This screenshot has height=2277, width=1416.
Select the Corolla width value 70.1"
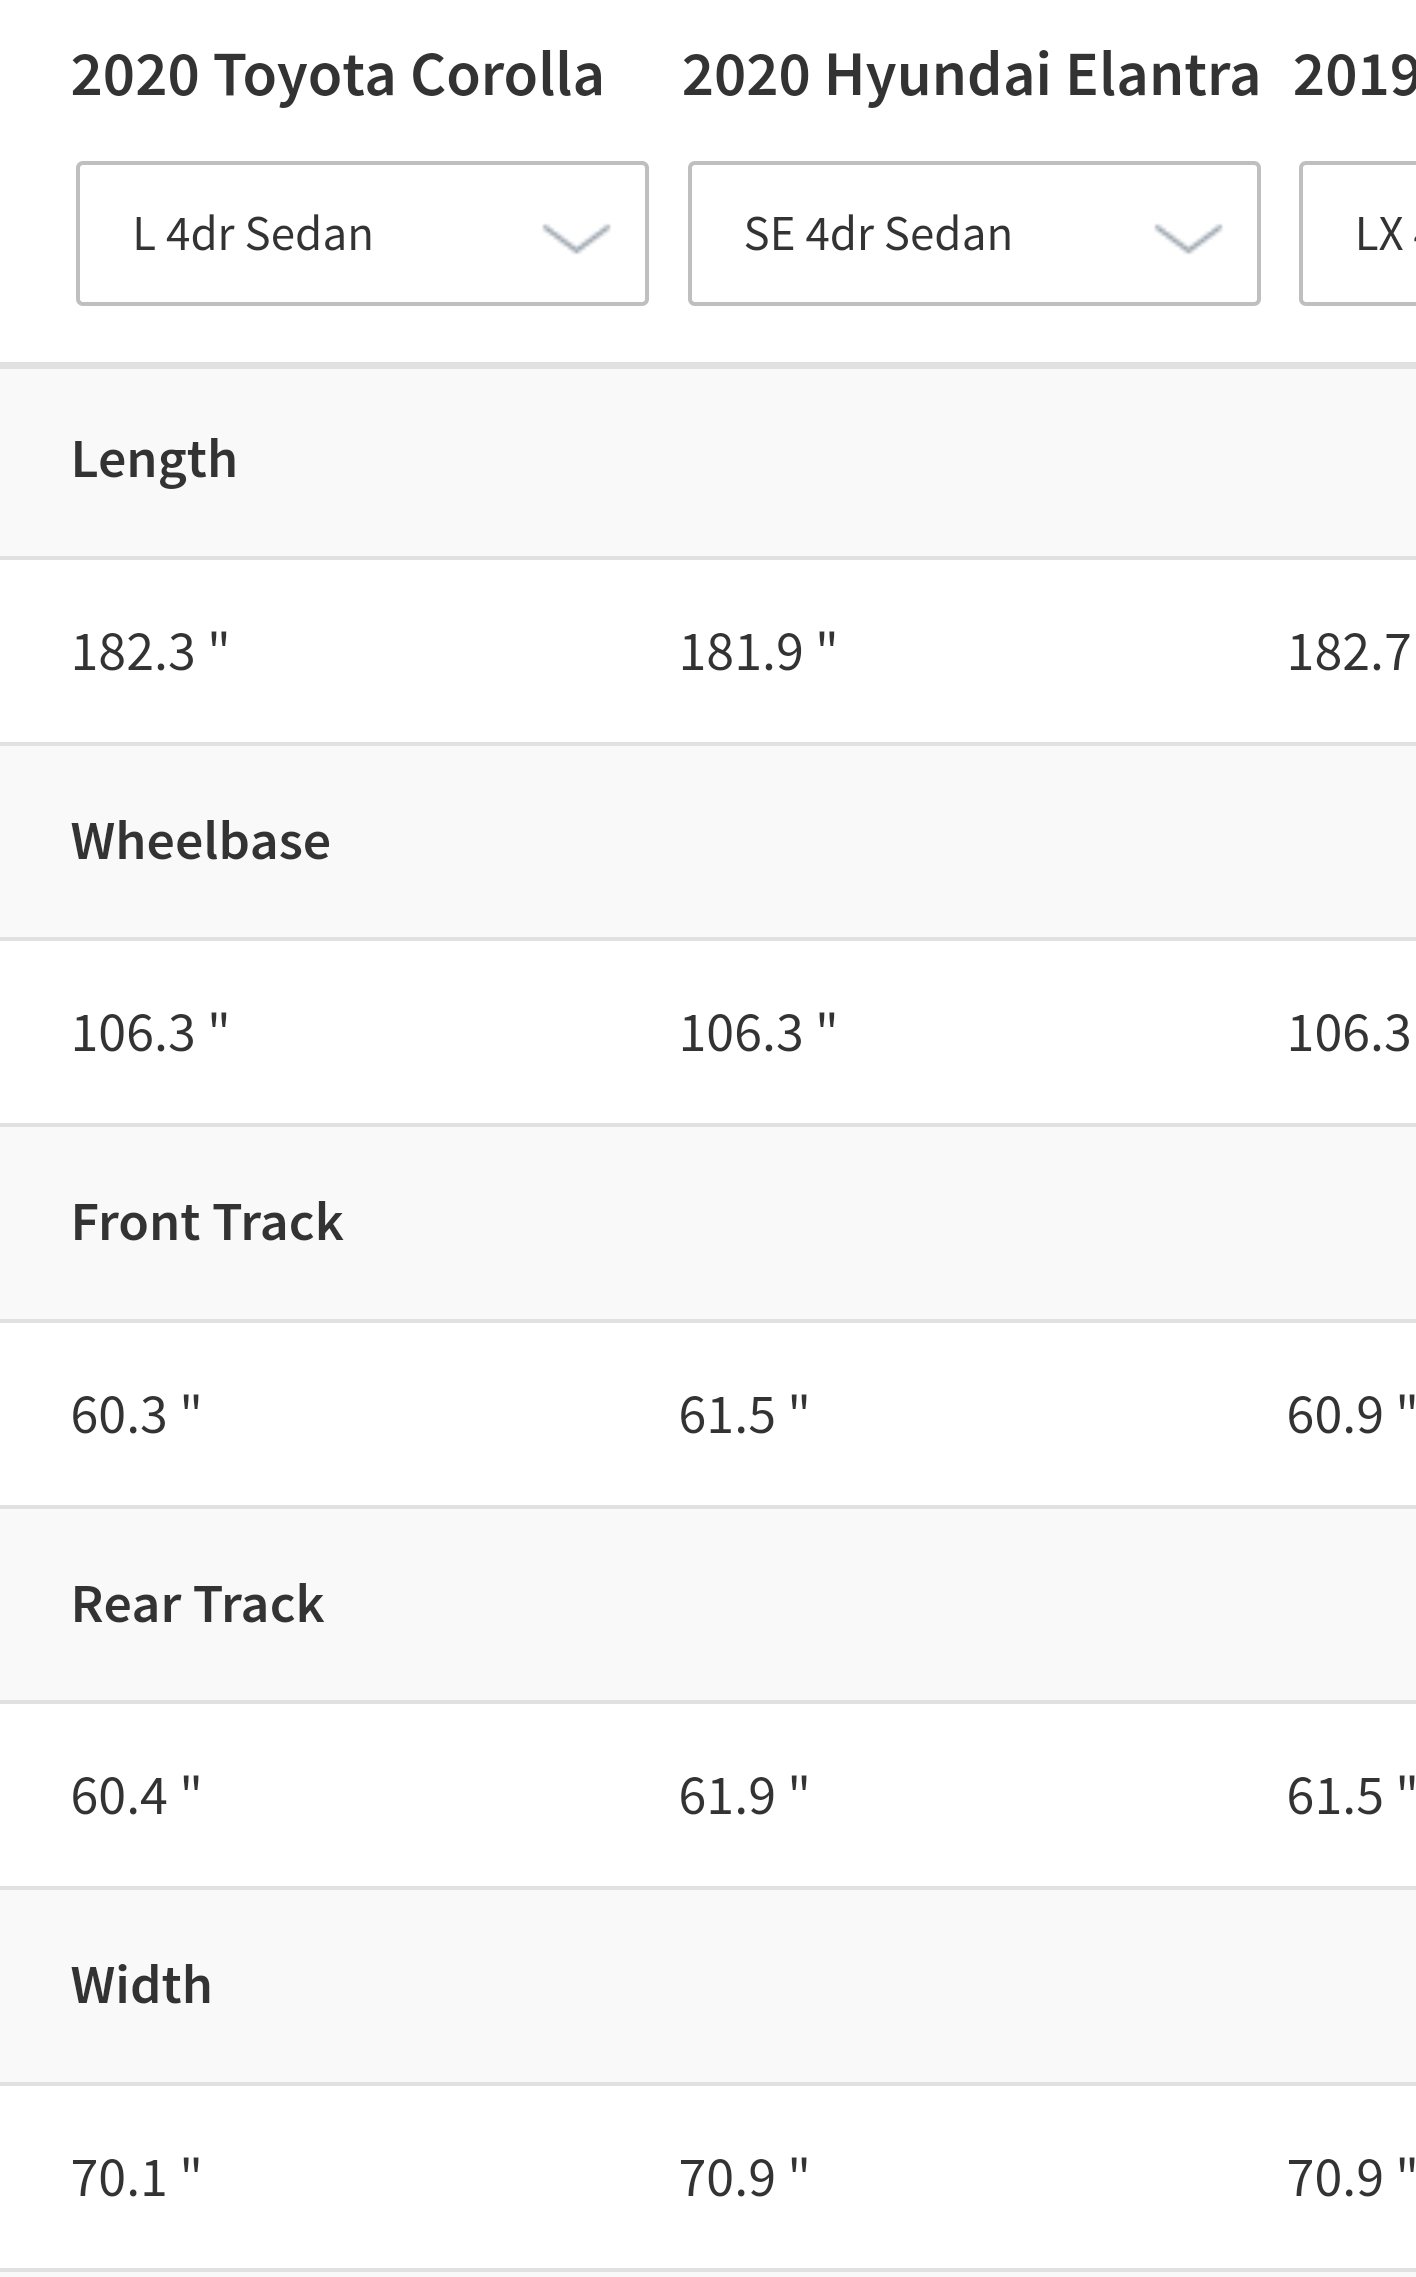136,2178
